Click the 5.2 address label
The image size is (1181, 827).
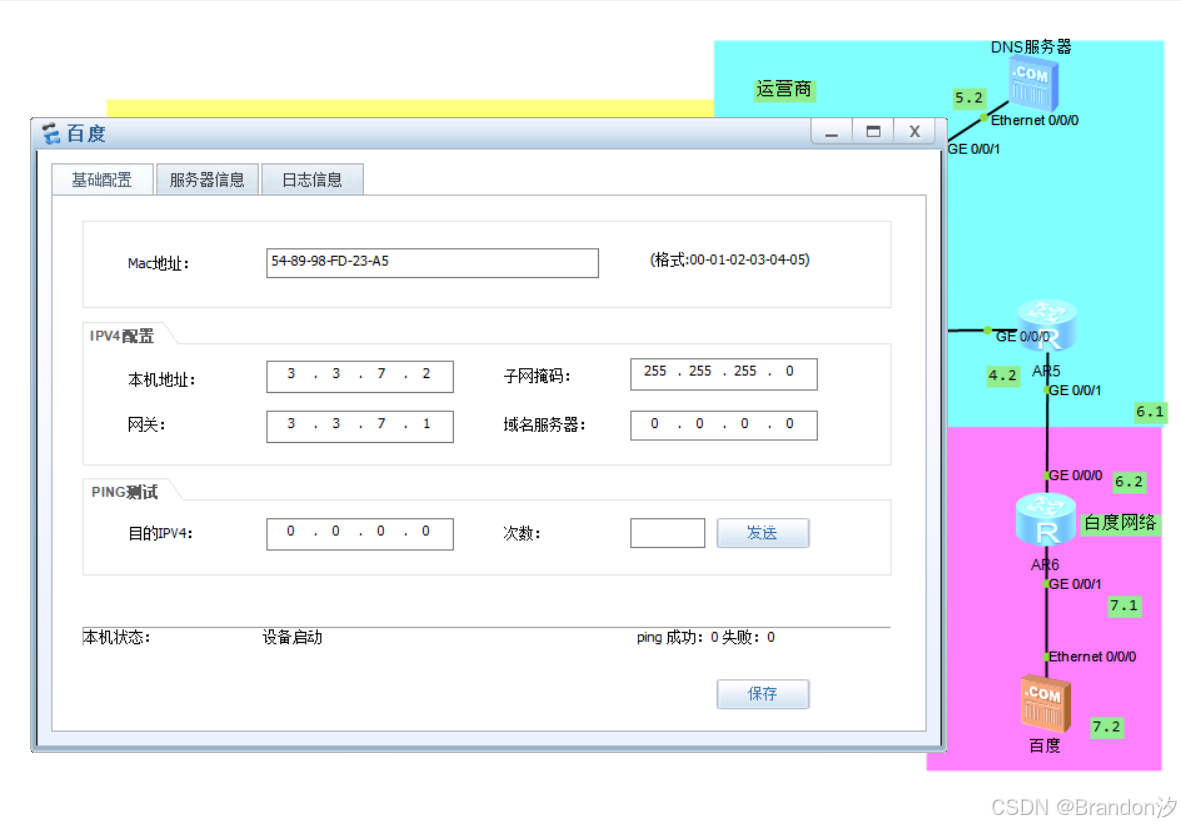969,98
